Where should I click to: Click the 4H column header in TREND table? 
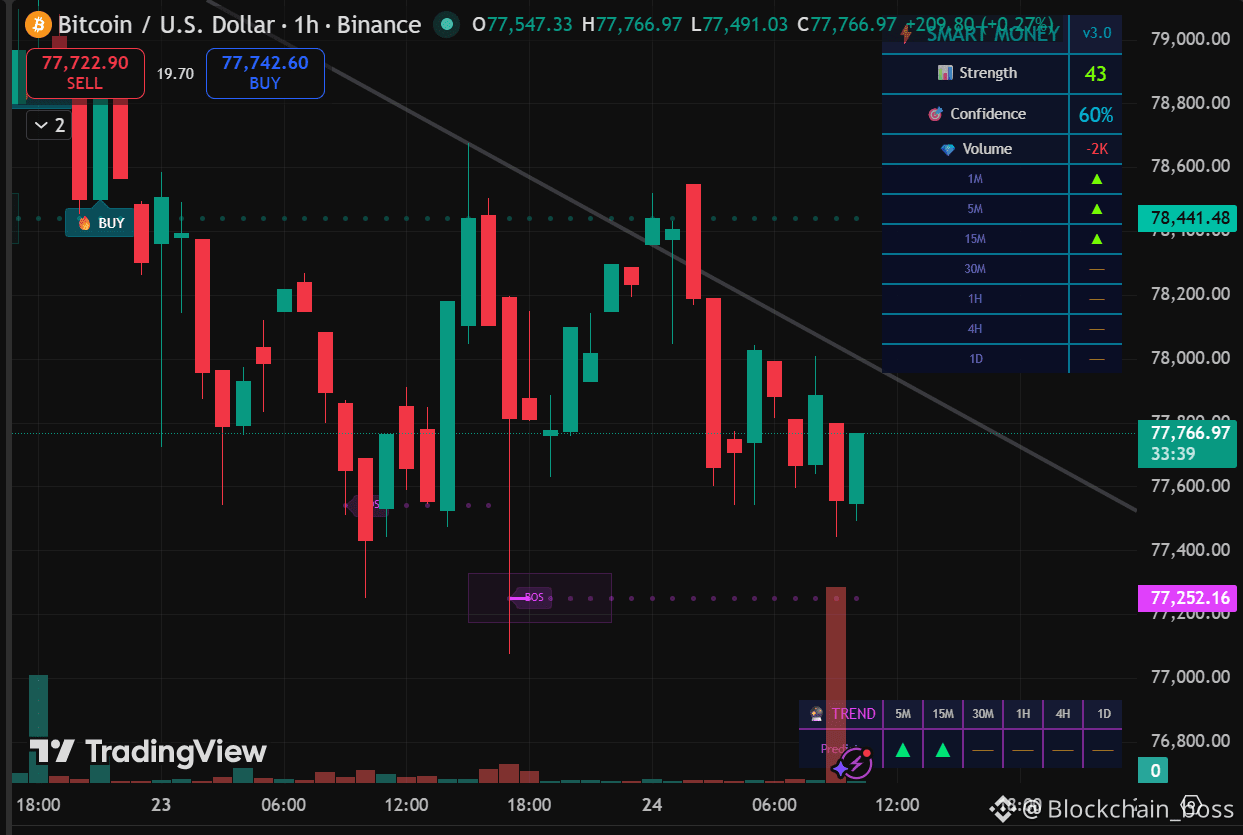pyautogui.click(x=1063, y=714)
